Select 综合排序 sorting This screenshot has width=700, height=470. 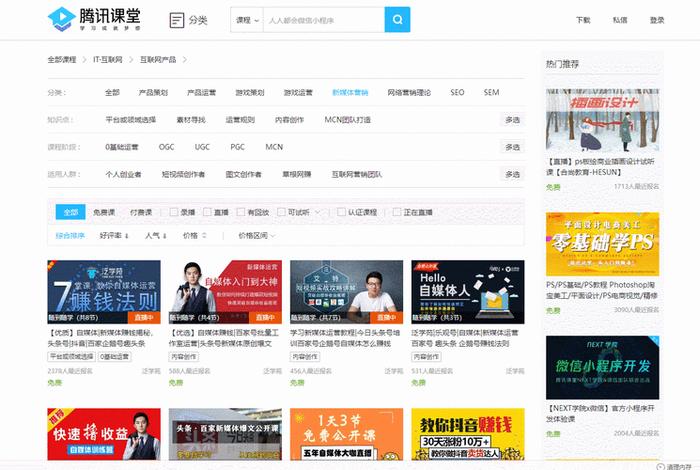(70, 236)
